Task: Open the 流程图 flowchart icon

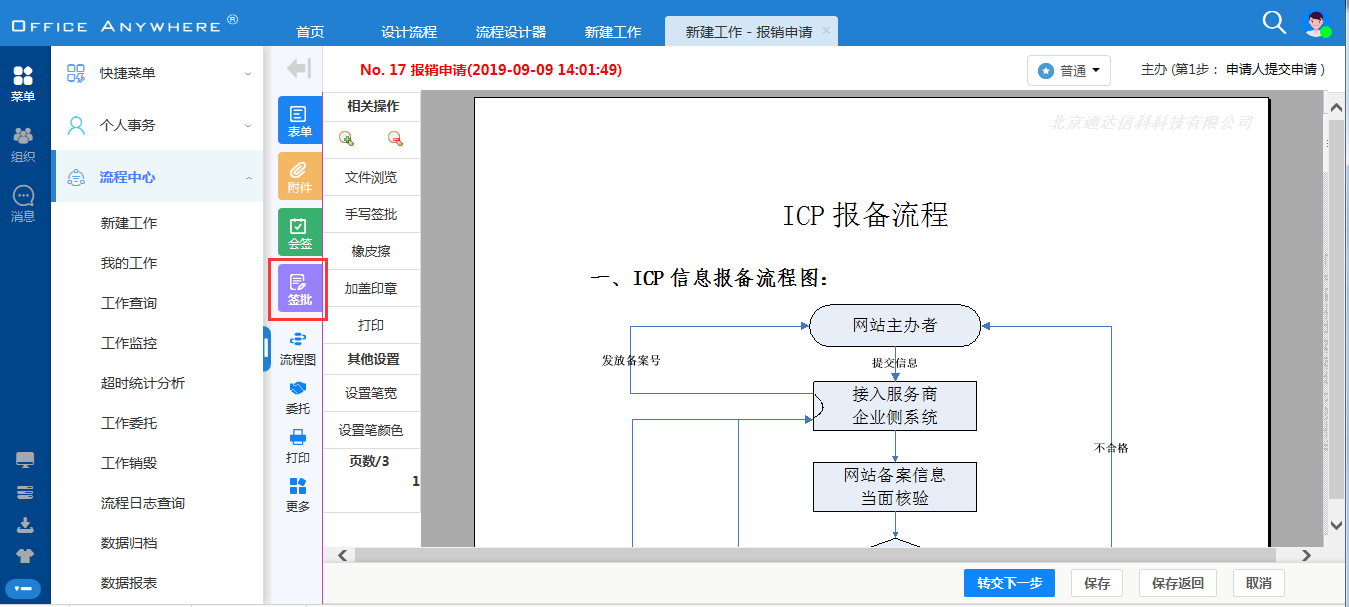Action: click(x=297, y=348)
